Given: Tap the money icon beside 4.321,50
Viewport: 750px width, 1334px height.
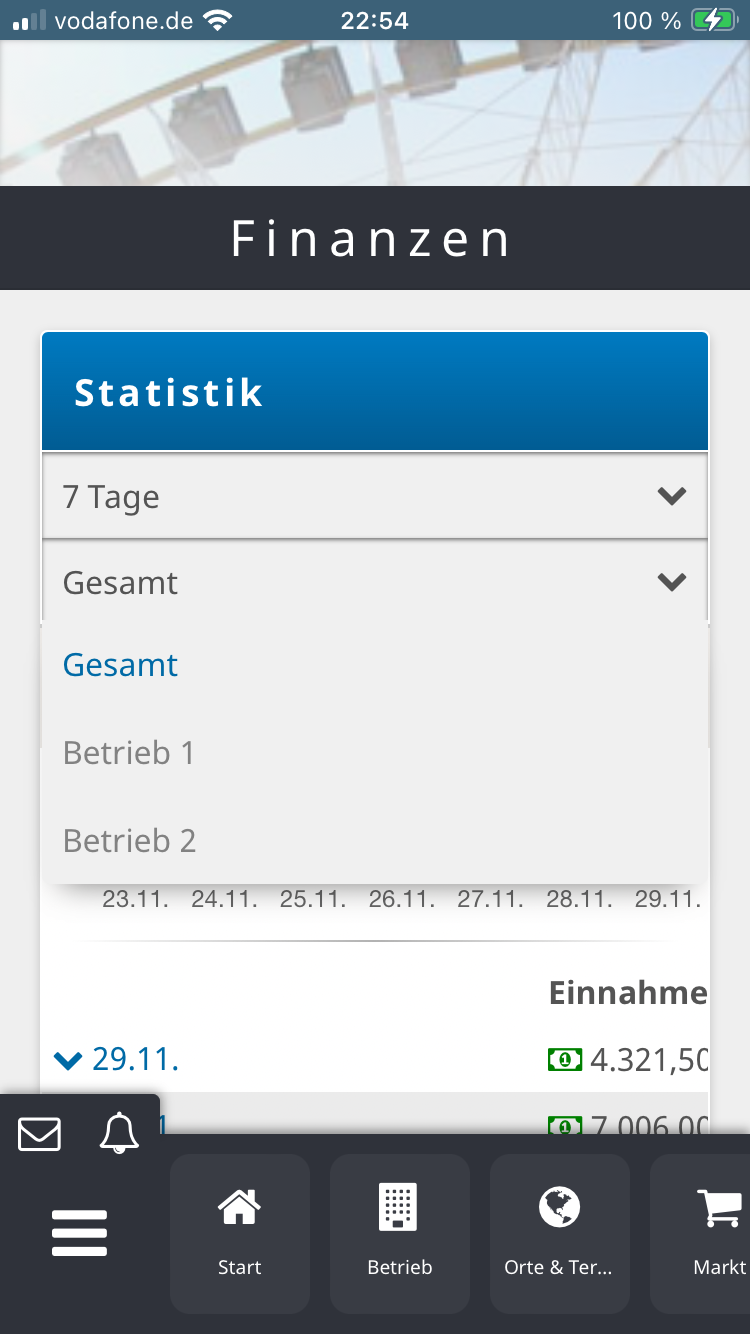Looking at the screenshot, I should coord(565,1059).
